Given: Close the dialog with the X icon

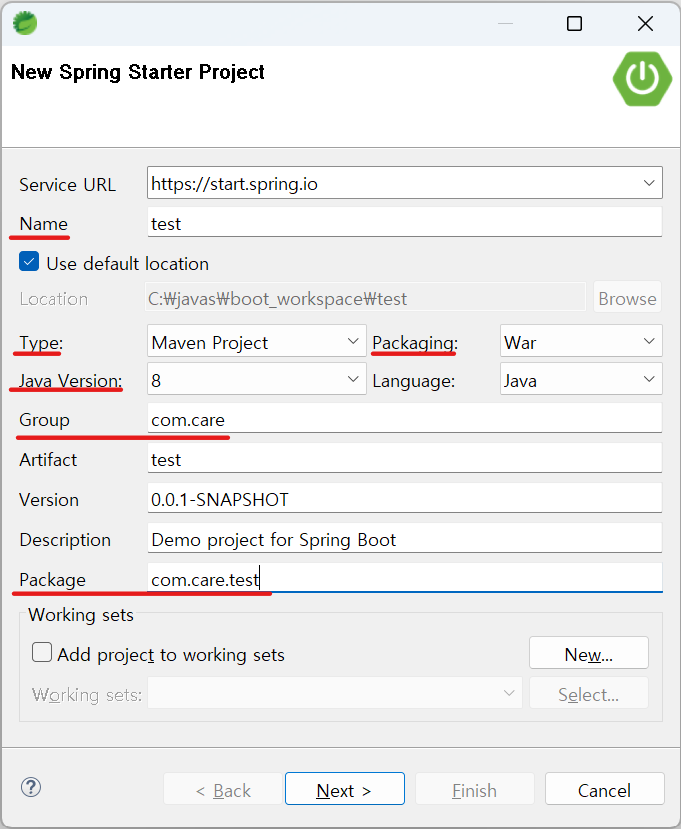Looking at the screenshot, I should click(x=645, y=23).
